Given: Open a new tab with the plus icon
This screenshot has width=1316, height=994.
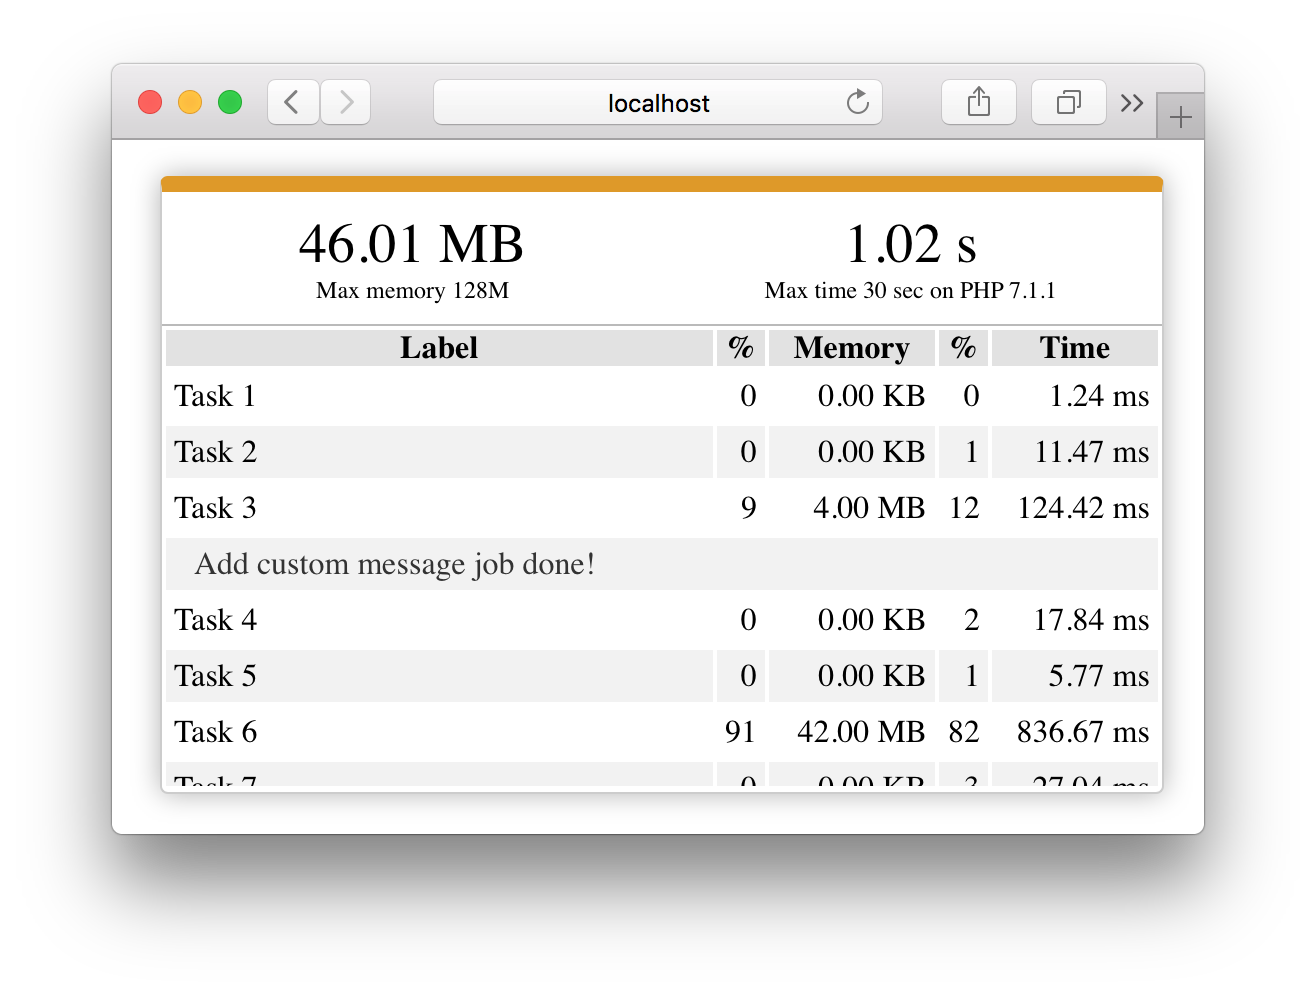Looking at the screenshot, I should tap(1180, 115).
